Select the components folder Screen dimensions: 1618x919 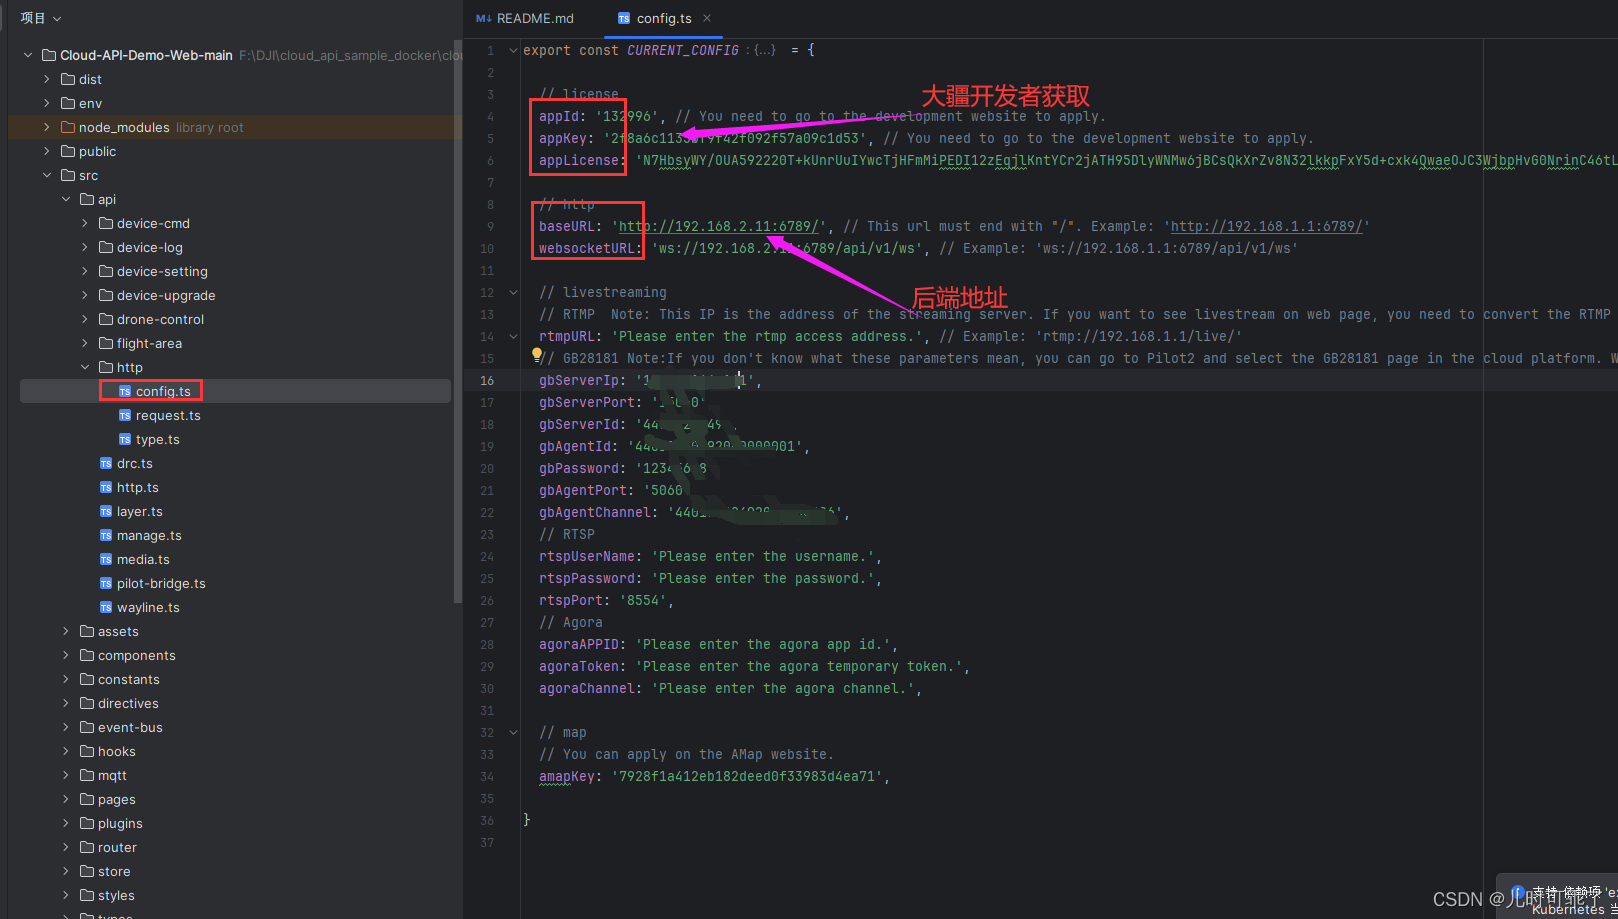136,655
